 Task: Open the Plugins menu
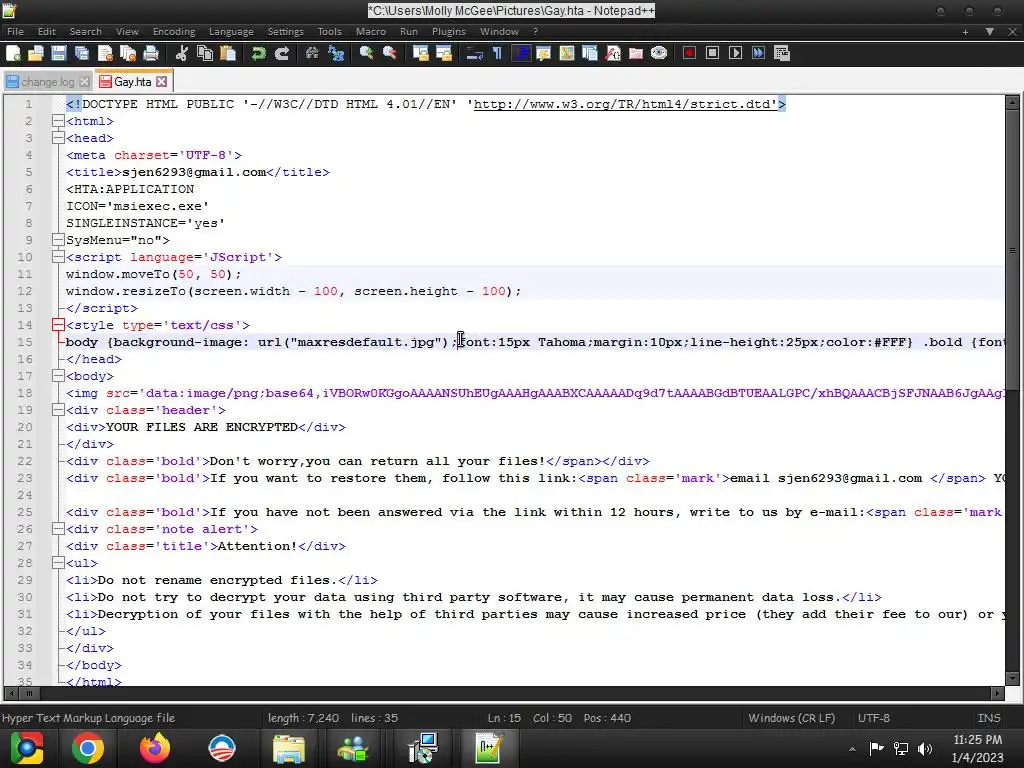tap(449, 31)
